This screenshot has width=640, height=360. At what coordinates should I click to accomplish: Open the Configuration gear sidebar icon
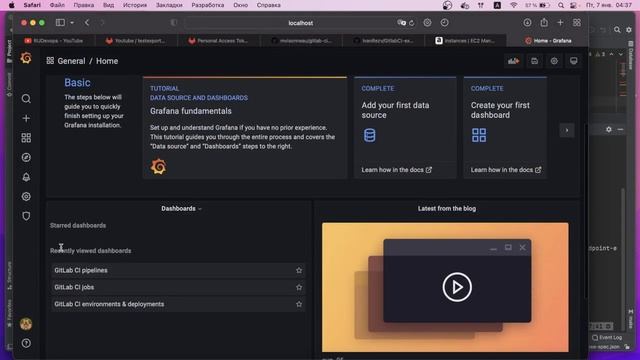coord(26,197)
